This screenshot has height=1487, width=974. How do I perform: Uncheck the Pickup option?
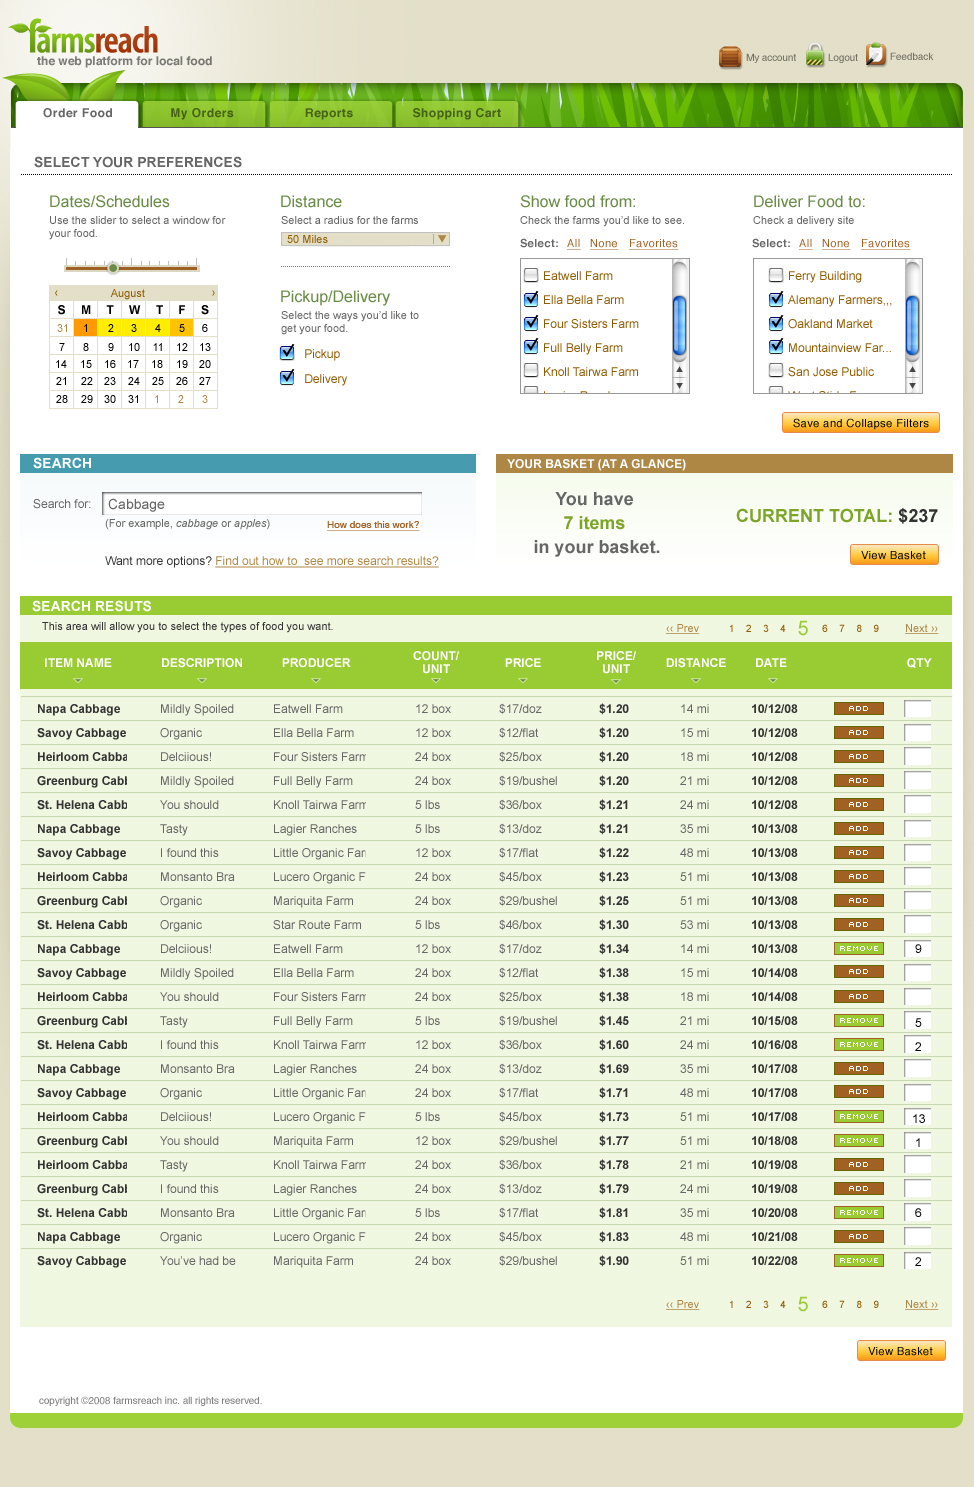[x=288, y=353]
